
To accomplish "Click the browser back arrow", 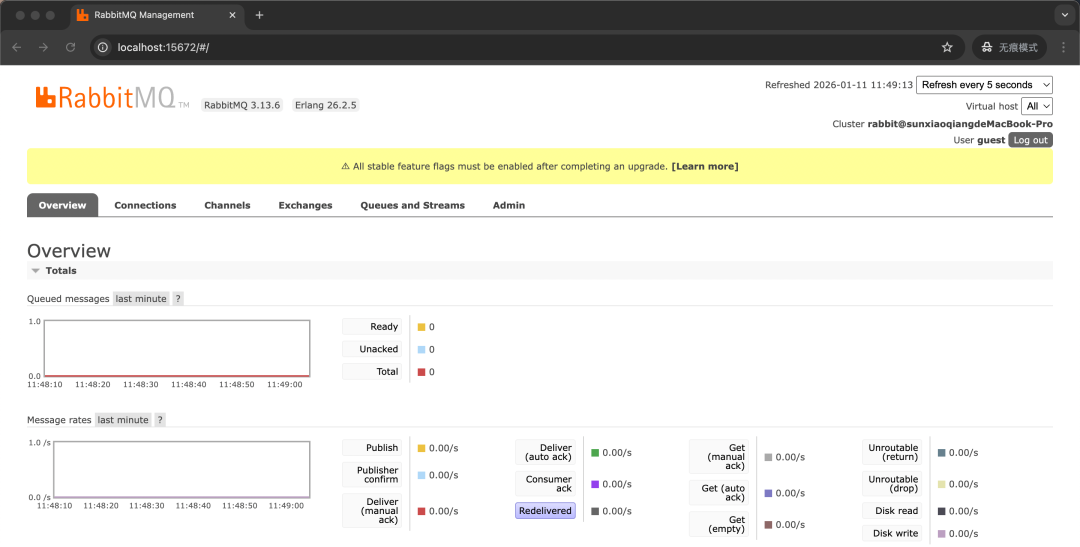I will point(17,47).
